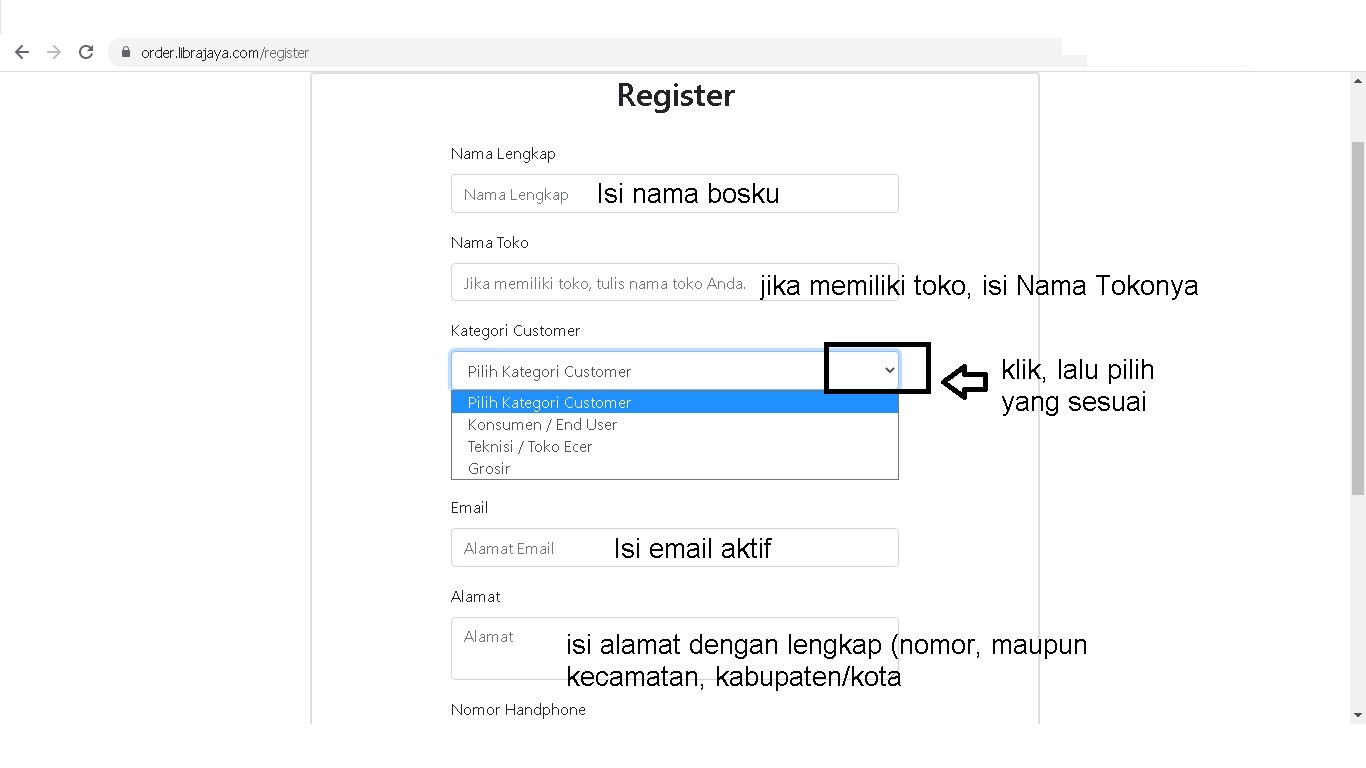
Task: Reload the register page
Action: (x=86, y=52)
